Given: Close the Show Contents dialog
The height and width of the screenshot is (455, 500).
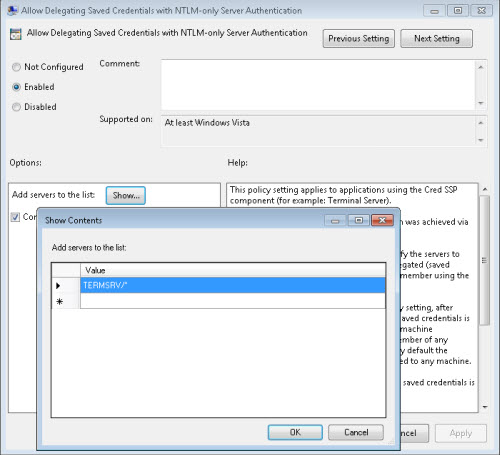Looking at the screenshot, I should [x=382, y=220].
